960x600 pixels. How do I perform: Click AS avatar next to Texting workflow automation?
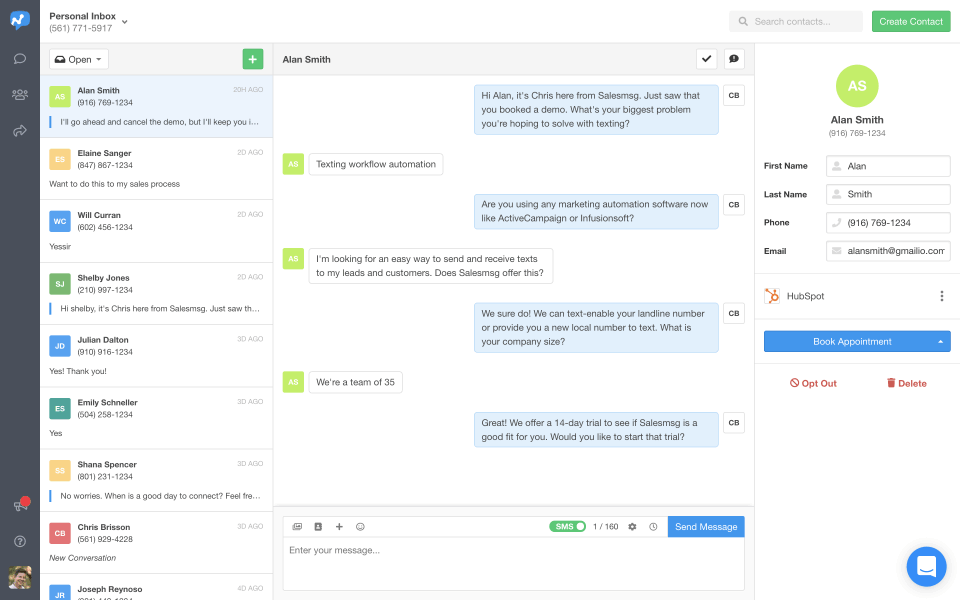click(x=293, y=164)
